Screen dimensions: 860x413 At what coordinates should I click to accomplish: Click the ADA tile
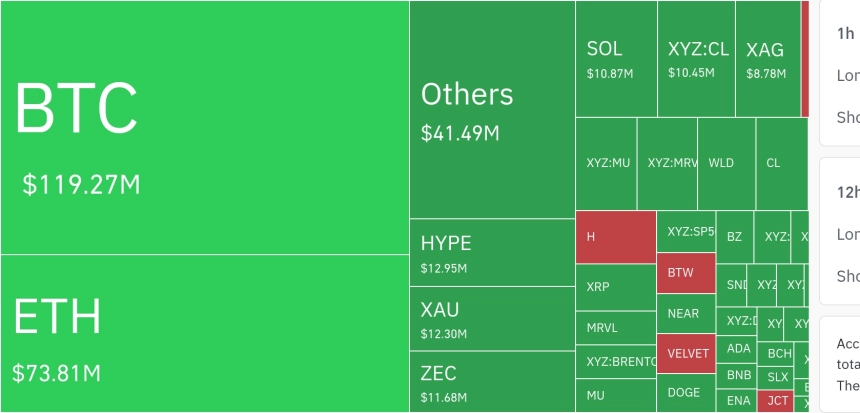pyautogui.click(x=736, y=349)
